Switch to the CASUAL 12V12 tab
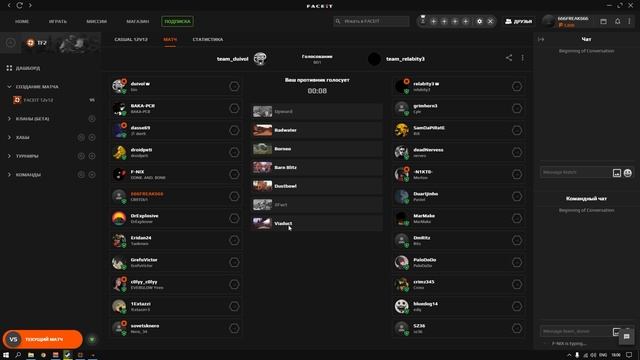Viewport: 640px width, 360px height. (x=131, y=40)
